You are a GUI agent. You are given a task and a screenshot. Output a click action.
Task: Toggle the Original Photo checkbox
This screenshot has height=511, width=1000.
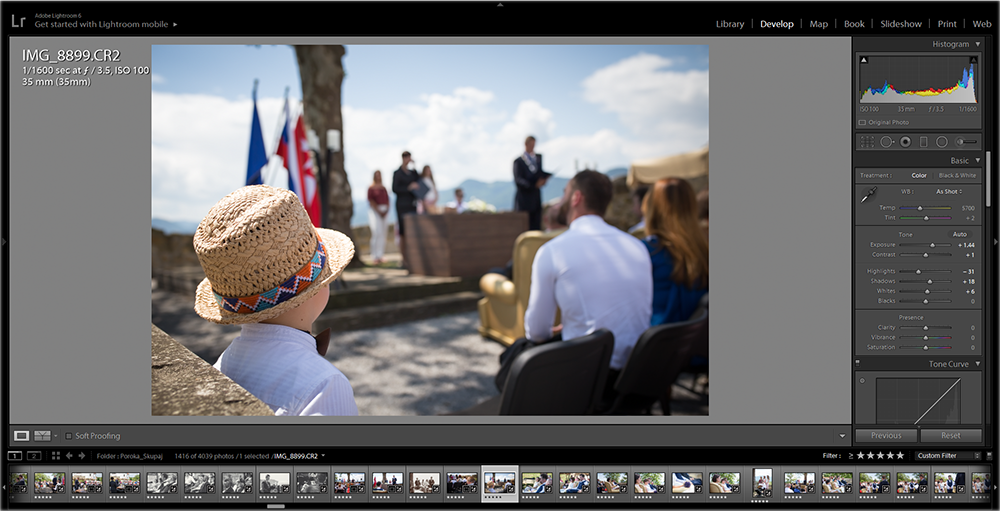[x=862, y=122]
